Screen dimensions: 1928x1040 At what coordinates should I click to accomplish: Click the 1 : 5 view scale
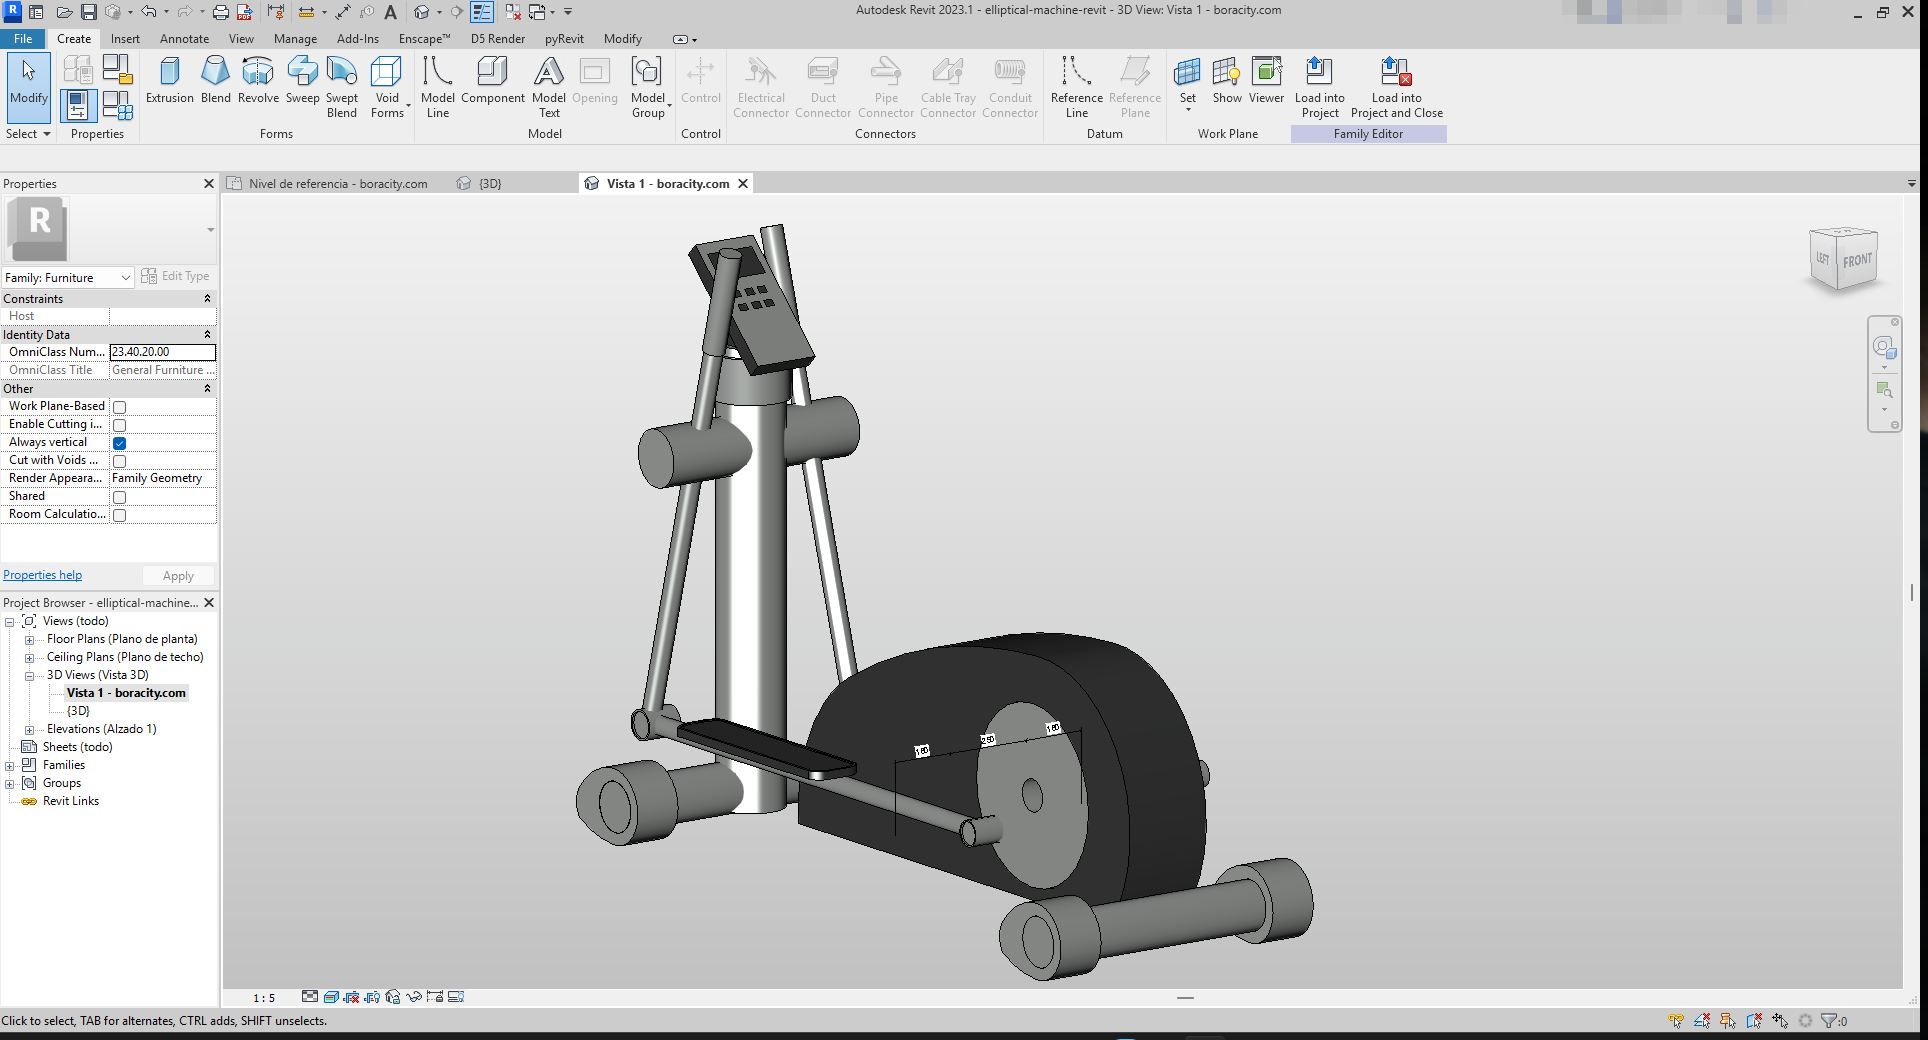(x=264, y=998)
